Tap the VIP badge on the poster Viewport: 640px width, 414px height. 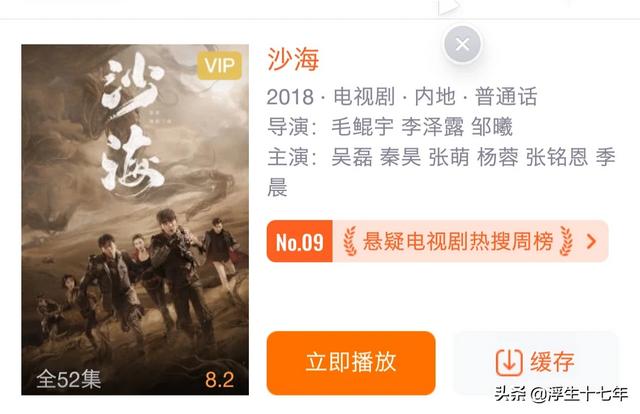pos(220,65)
